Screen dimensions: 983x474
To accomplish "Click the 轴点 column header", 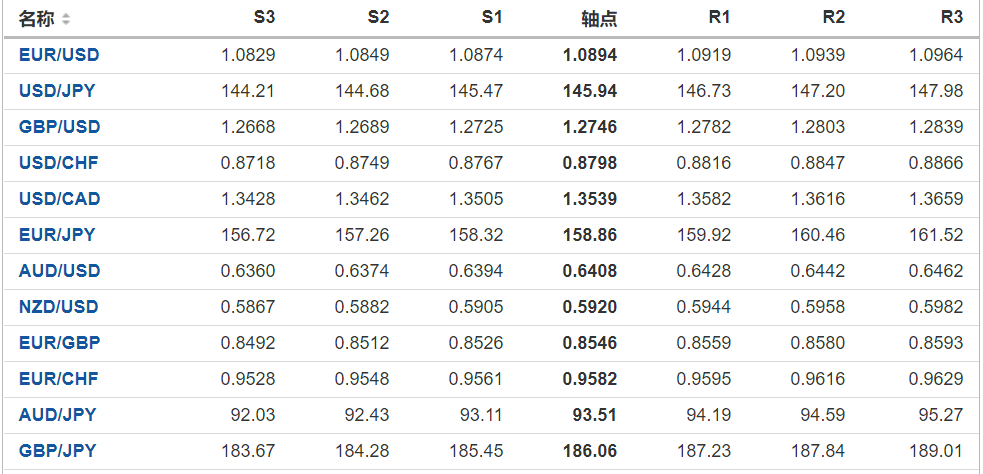I will 599,19.
